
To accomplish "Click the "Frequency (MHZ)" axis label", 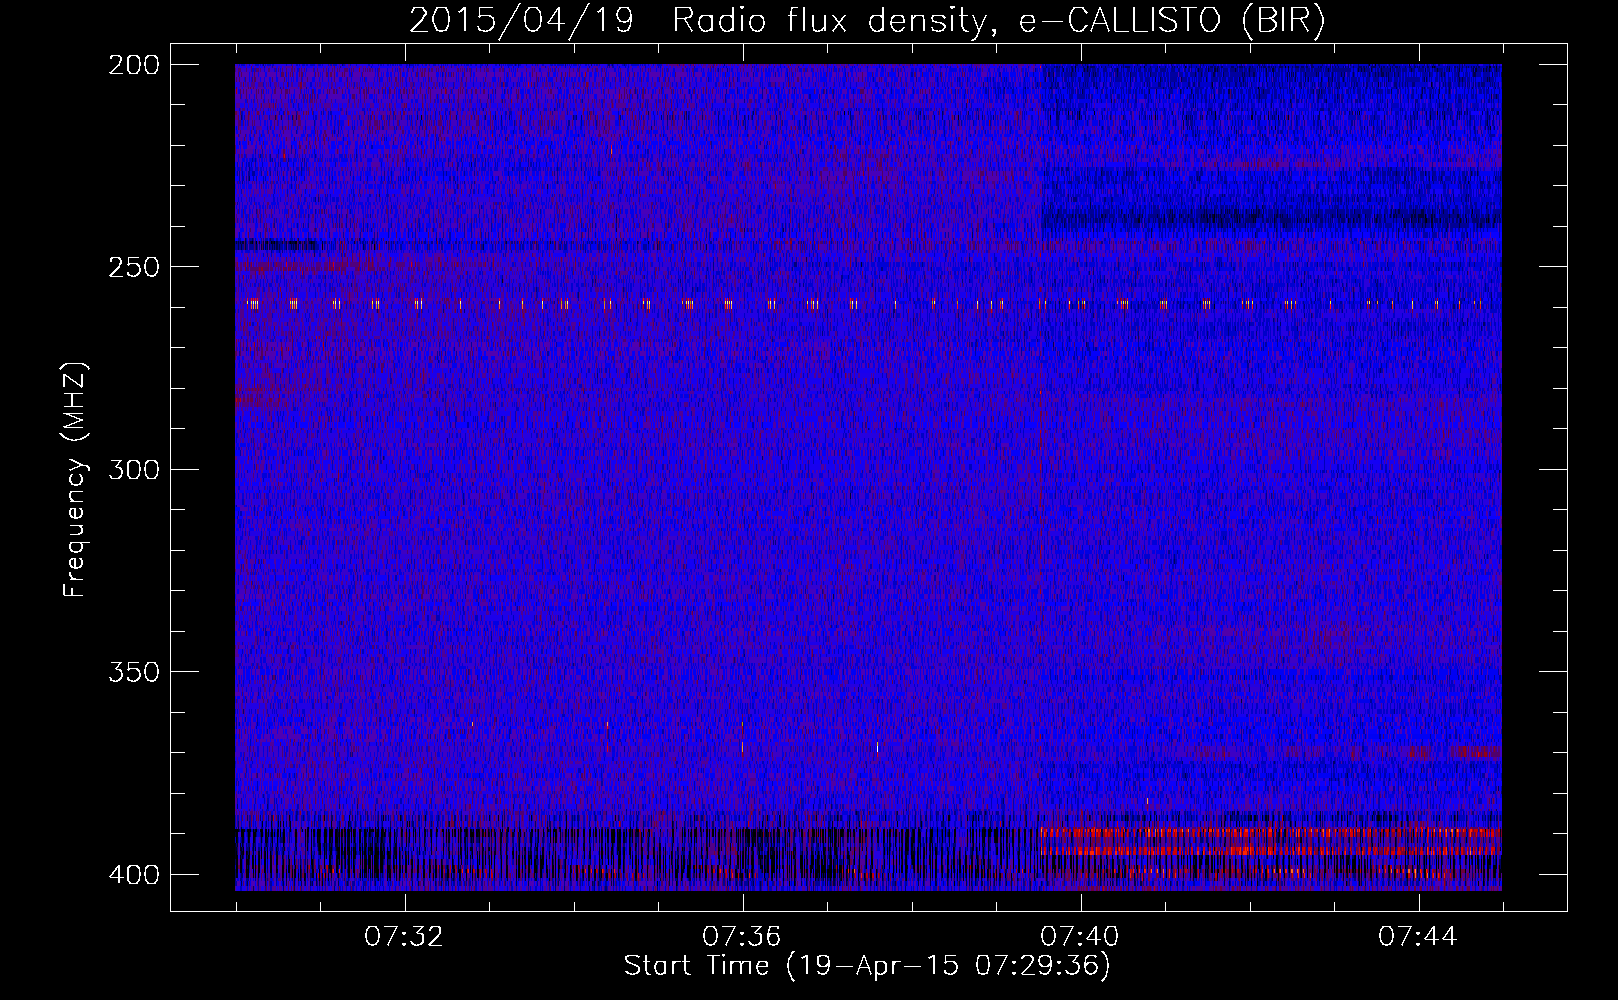I will 75,480.
